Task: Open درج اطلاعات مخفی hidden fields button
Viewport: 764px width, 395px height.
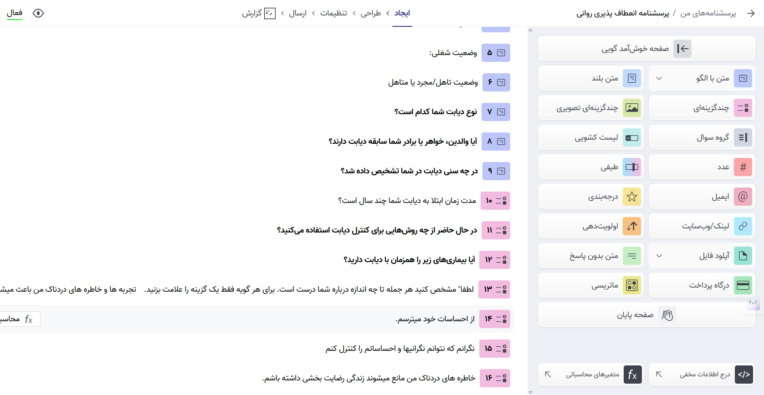Action: (702, 375)
